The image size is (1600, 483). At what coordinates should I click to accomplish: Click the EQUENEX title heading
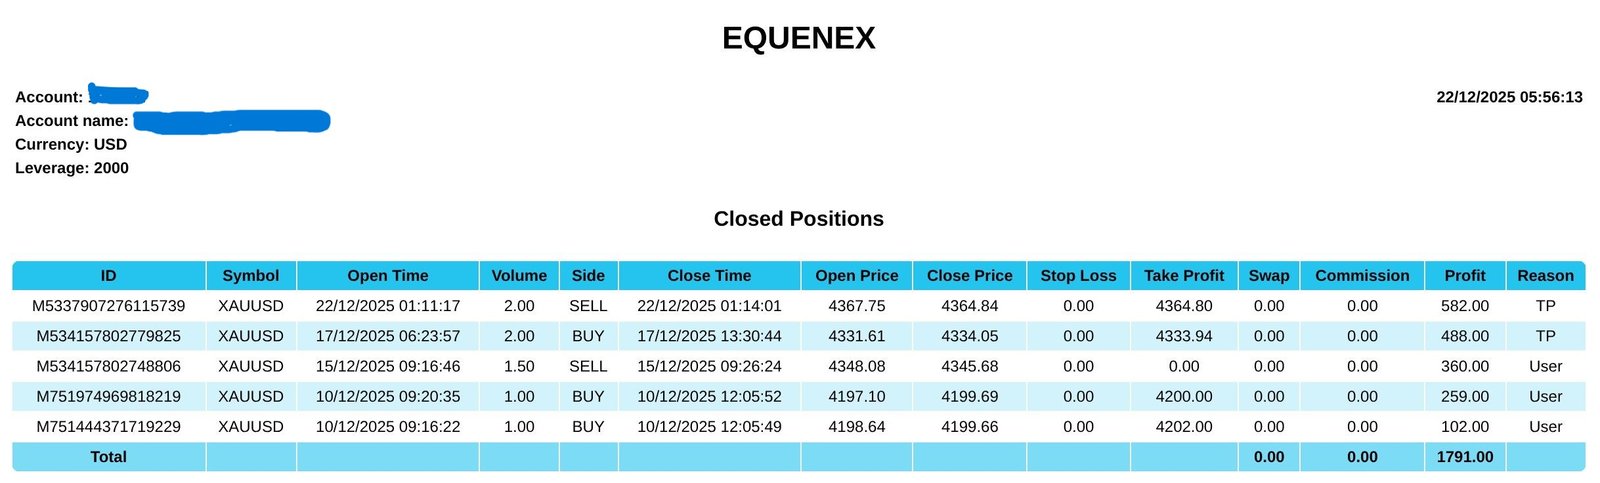coord(799,38)
